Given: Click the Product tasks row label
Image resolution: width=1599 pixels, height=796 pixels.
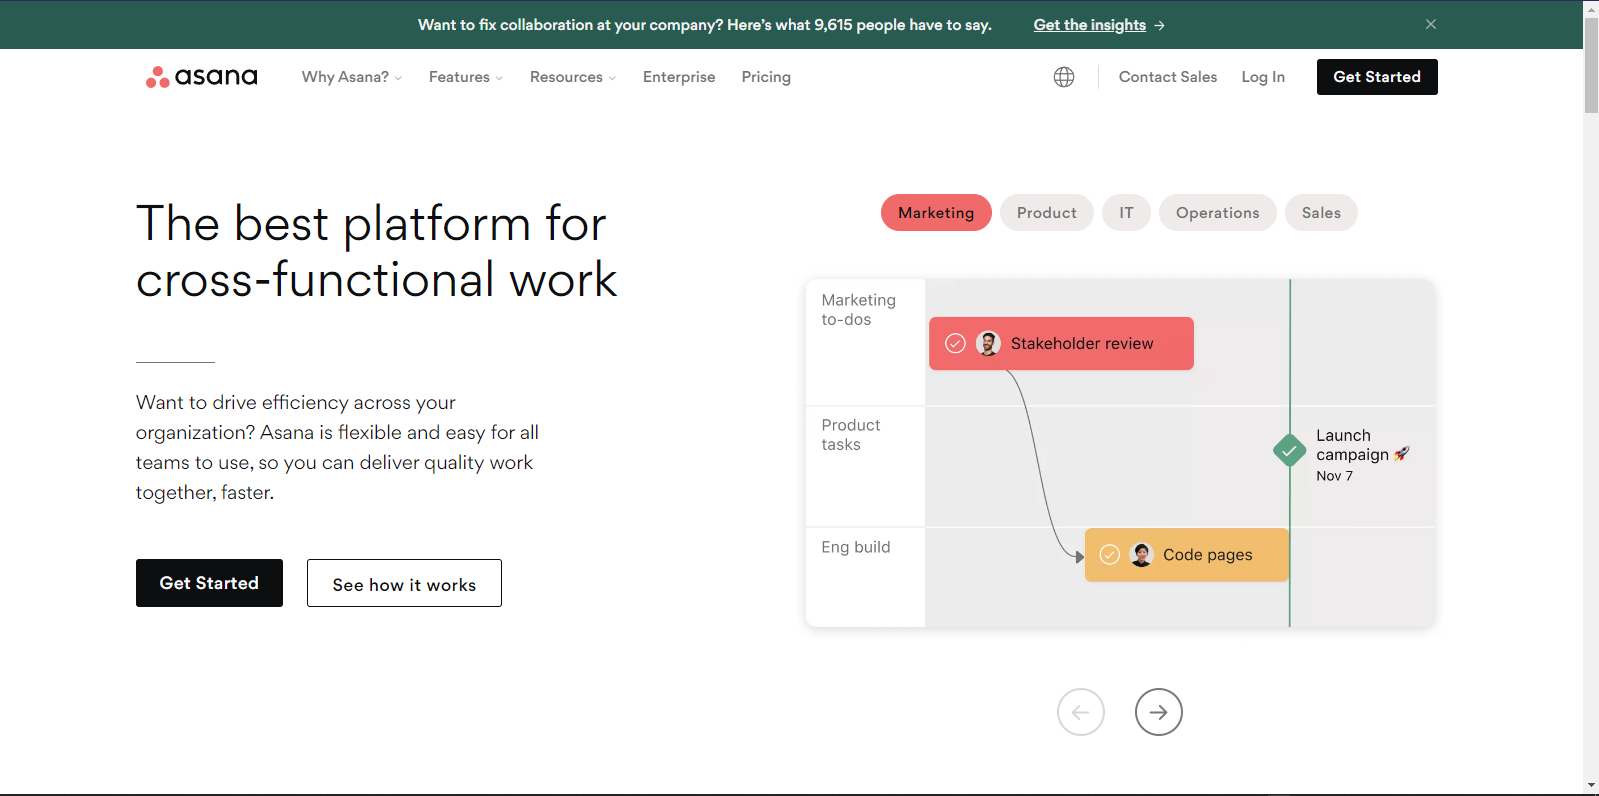Looking at the screenshot, I should point(851,435).
